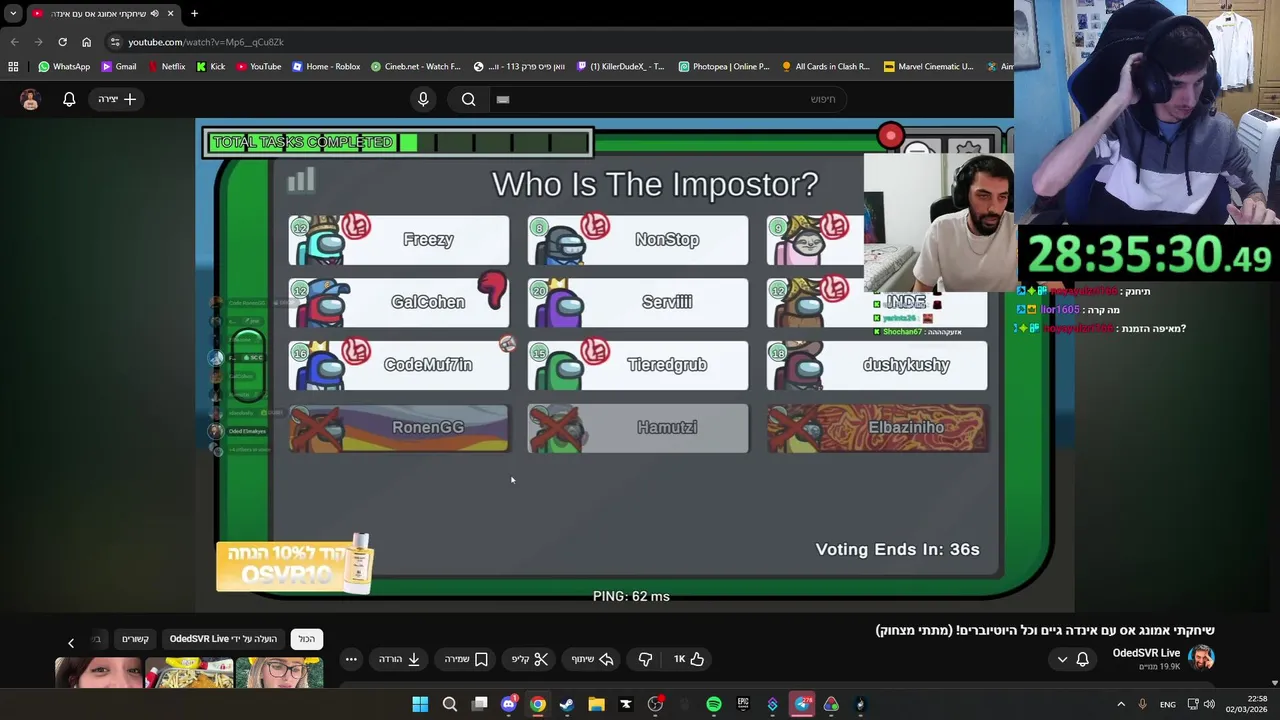Open the YouTube account avatar menu
The image size is (1280, 720).
[x=30, y=99]
